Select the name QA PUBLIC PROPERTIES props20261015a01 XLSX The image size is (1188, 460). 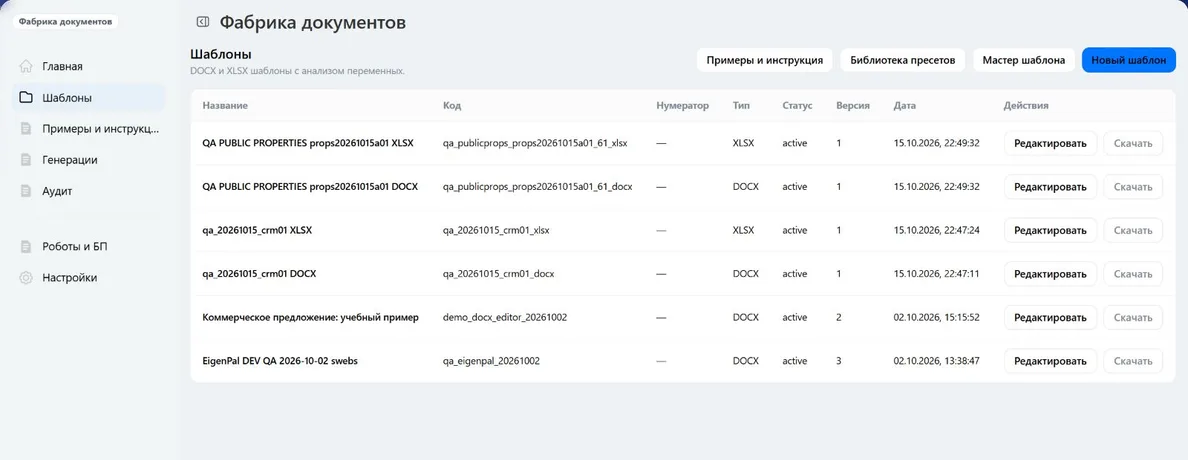point(308,142)
